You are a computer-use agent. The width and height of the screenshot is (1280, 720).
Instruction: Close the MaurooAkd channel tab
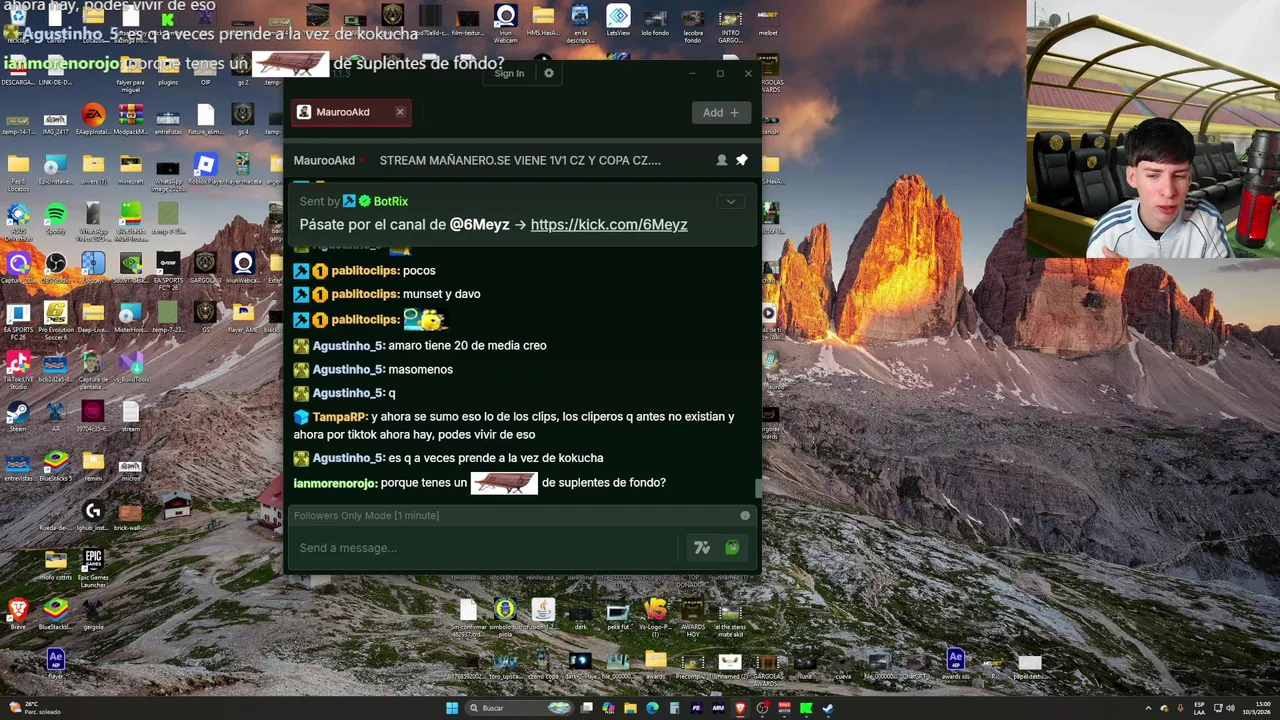pos(400,112)
